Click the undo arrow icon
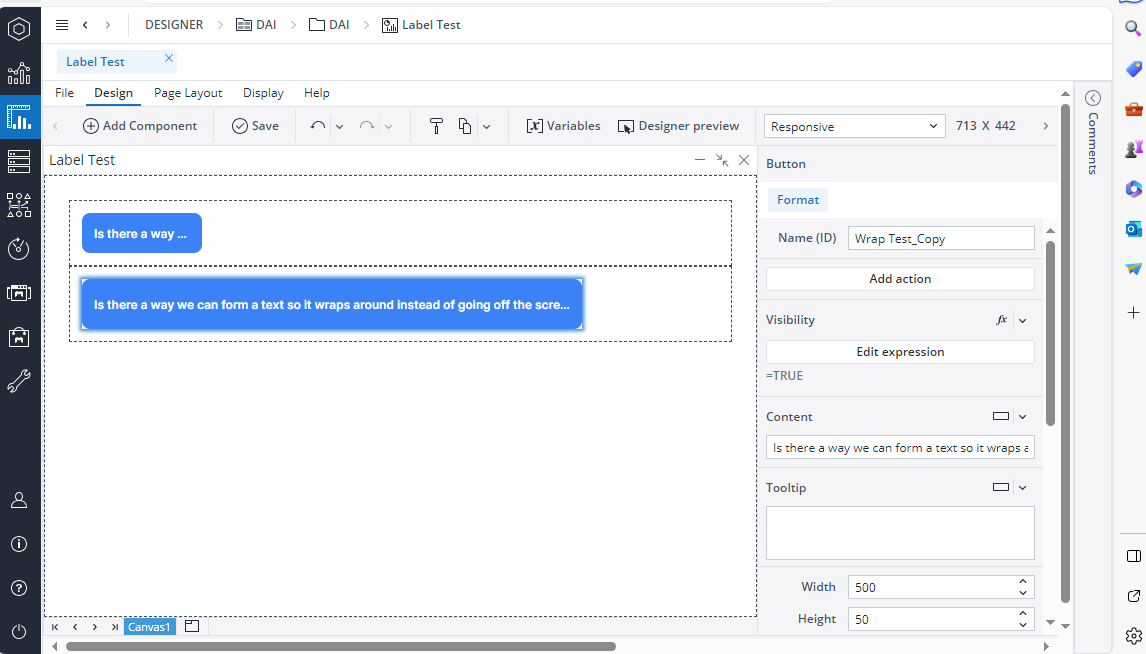 click(318, 126)
